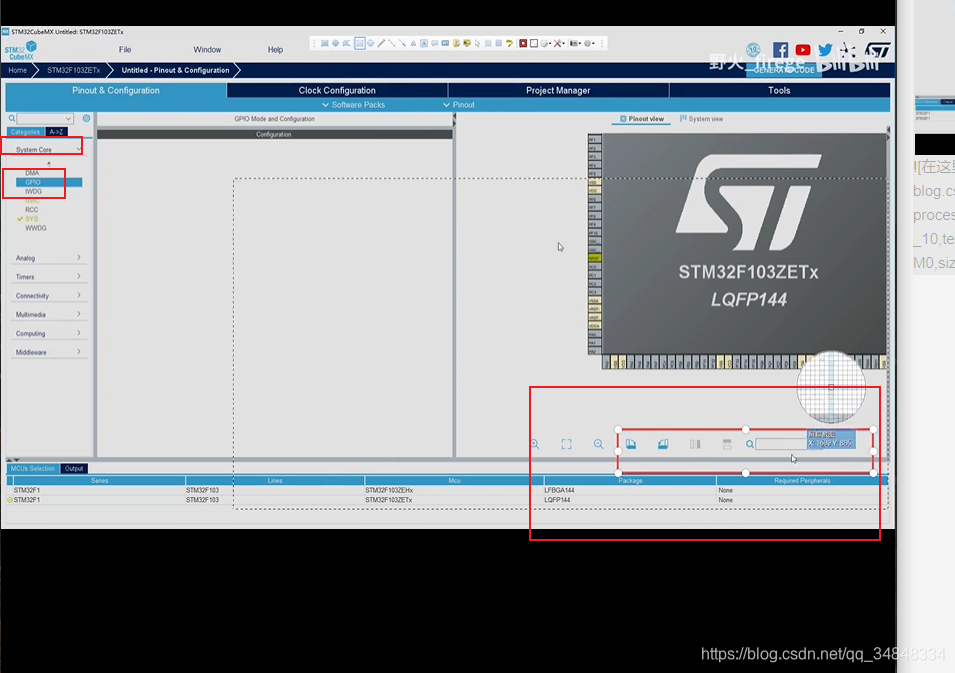This screenshot has width=955, height=673.
Task: Click the red record button icon
Action: tap(523, 43)
